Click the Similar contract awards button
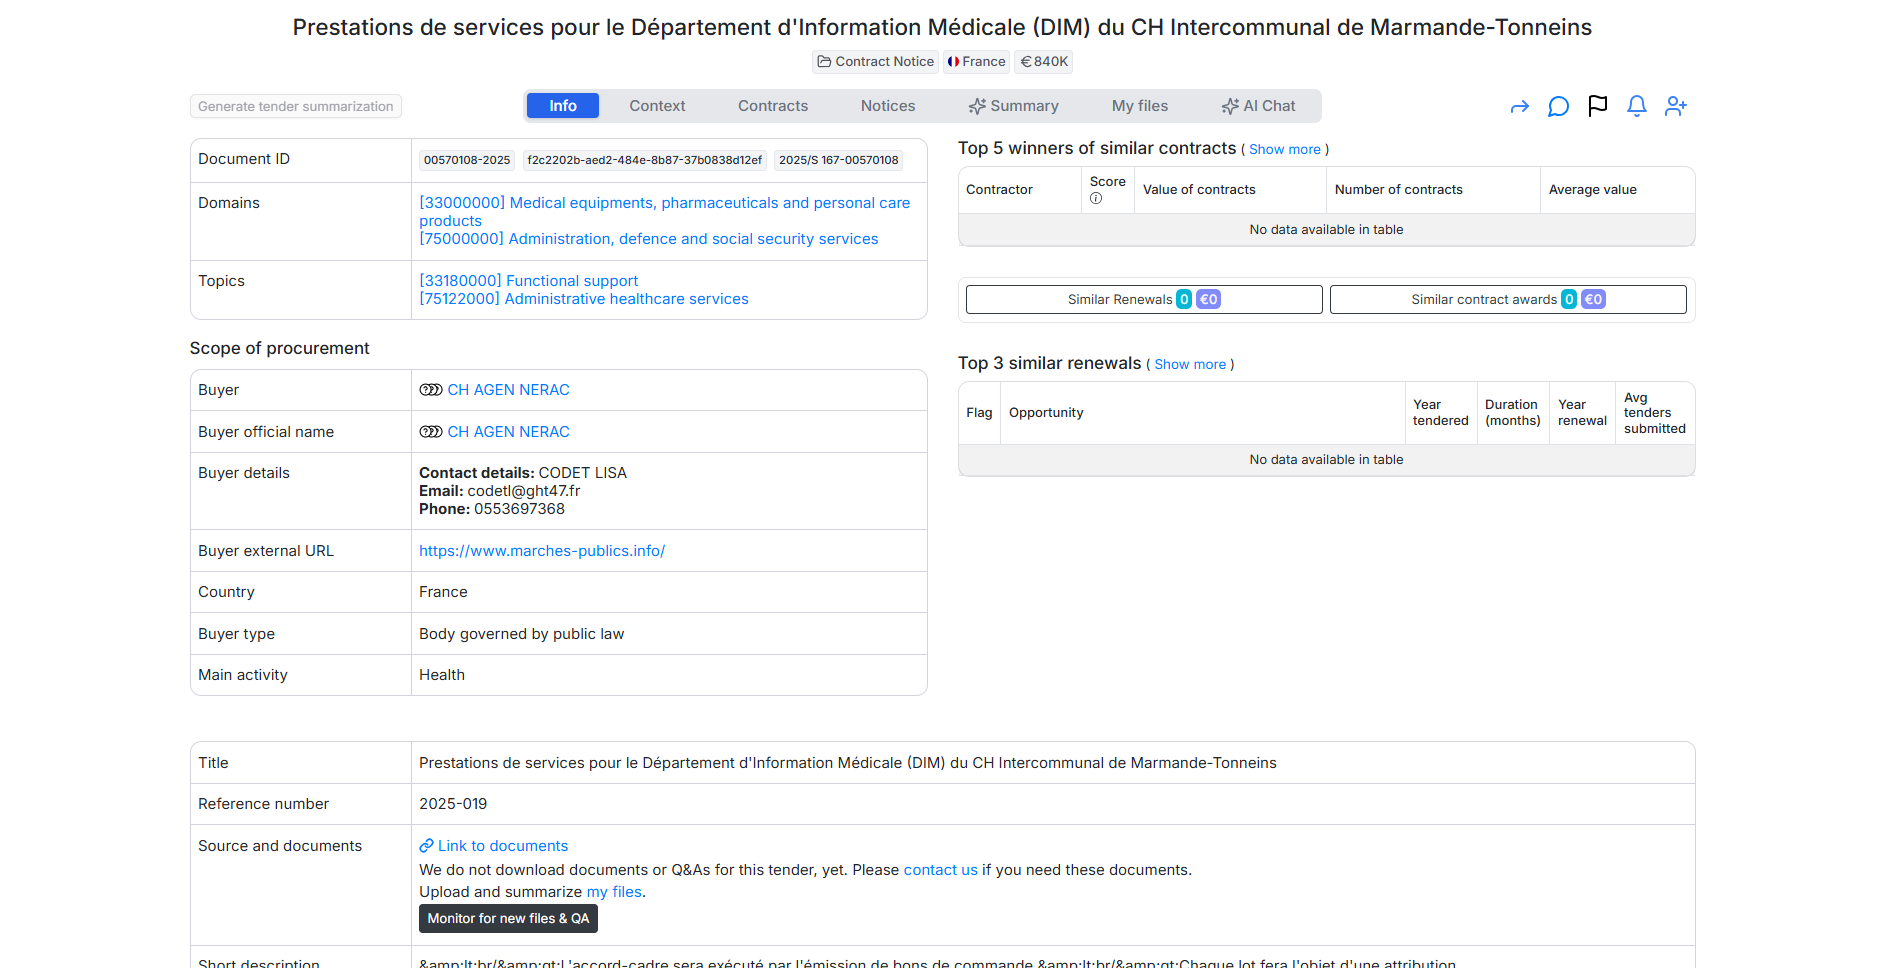This screenshot has width=1887, height=968. [x=1508, y=299]
